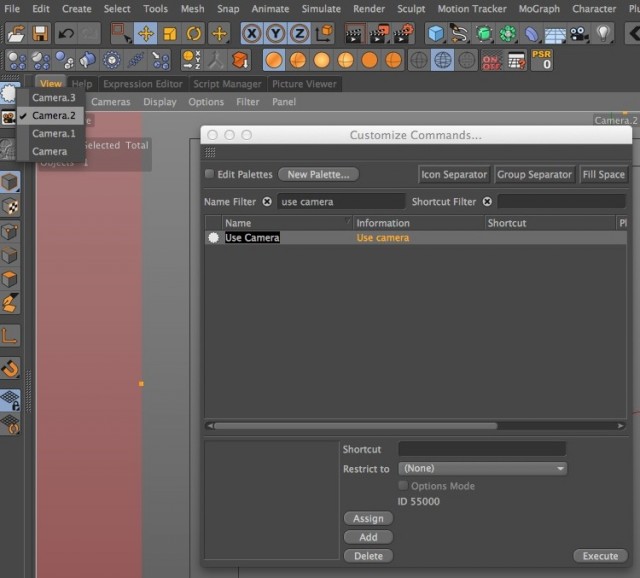Screen dimensions: 640x578
Task: Select the Rotate tool icon
Action: click(x=194, y=33)
